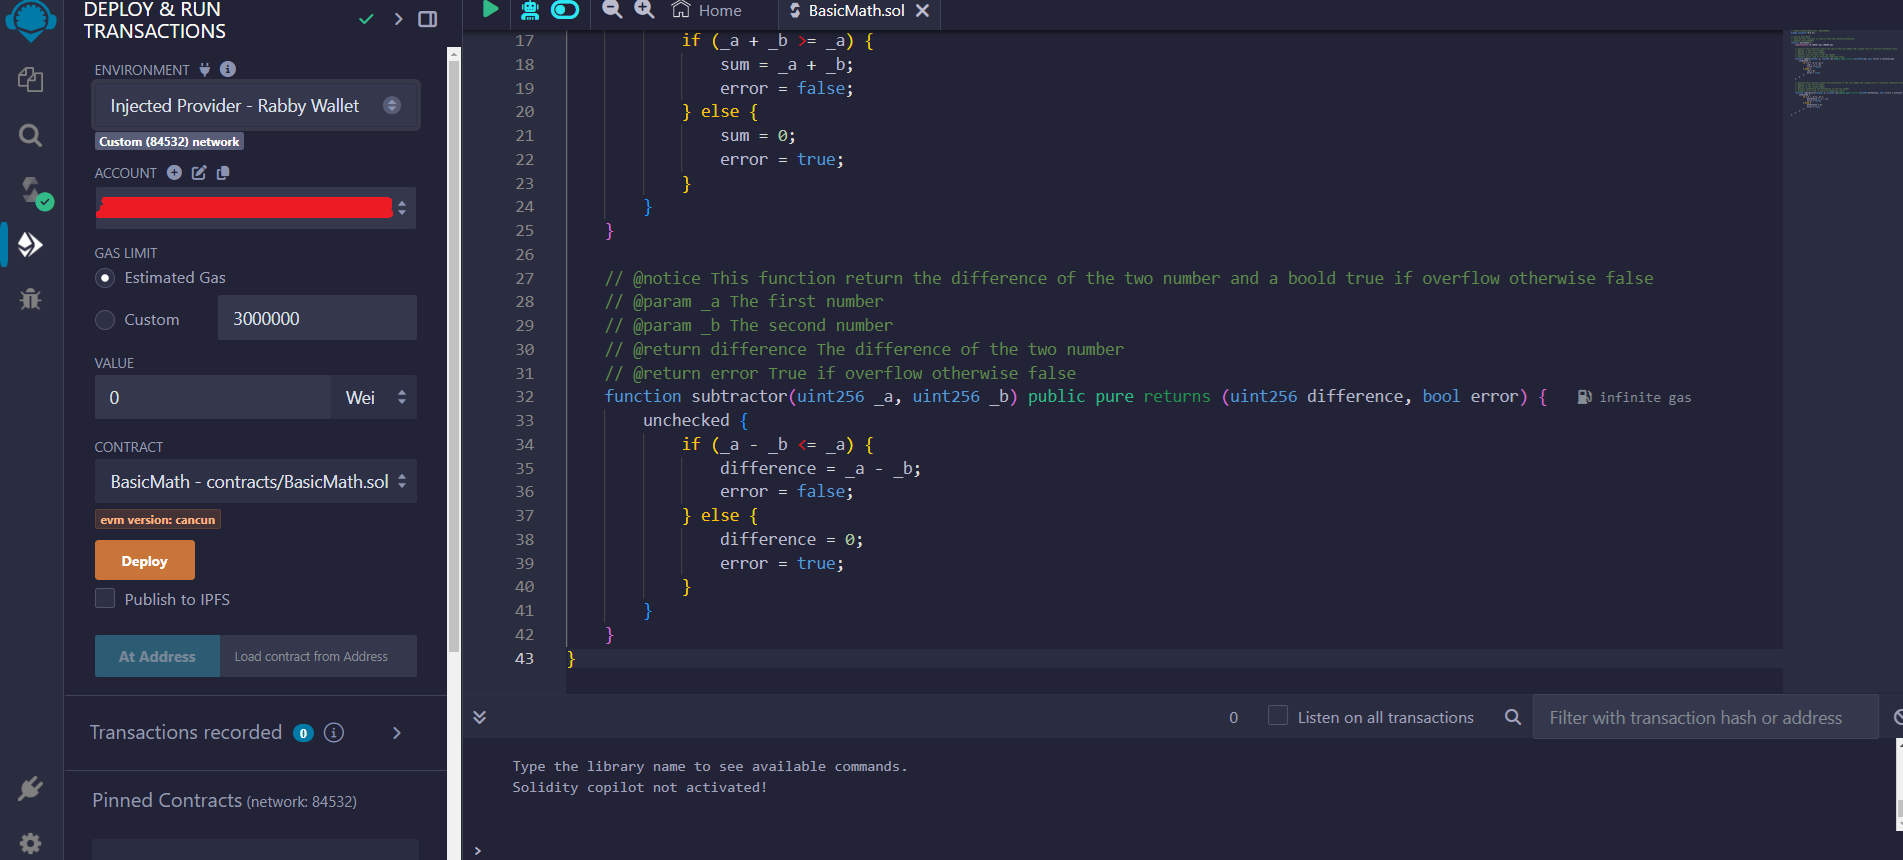
Task: Zoom in the editor with magnifier plus
Action: tap(645, 10)
